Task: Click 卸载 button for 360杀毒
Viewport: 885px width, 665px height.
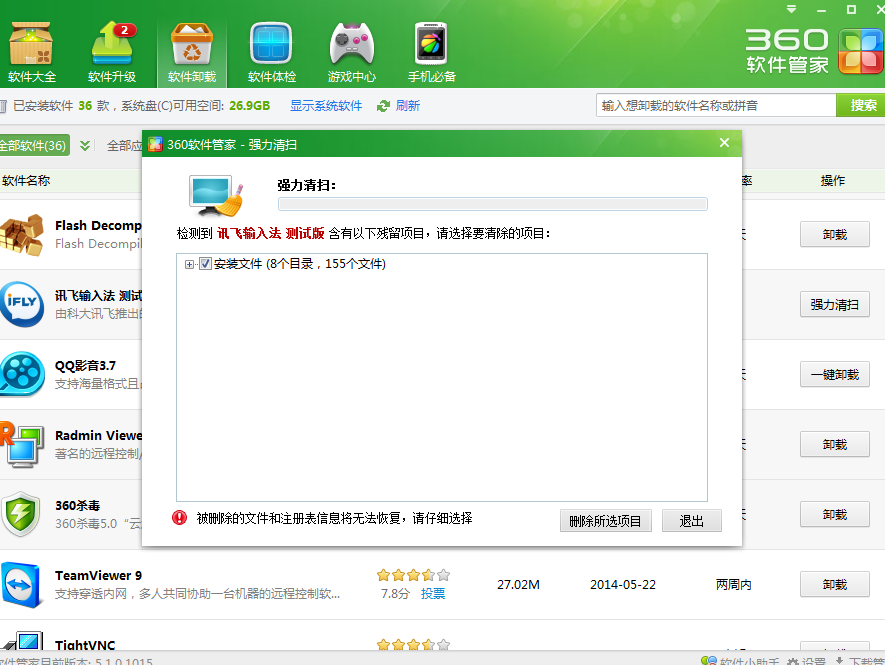Action: (x=834, y=515)
